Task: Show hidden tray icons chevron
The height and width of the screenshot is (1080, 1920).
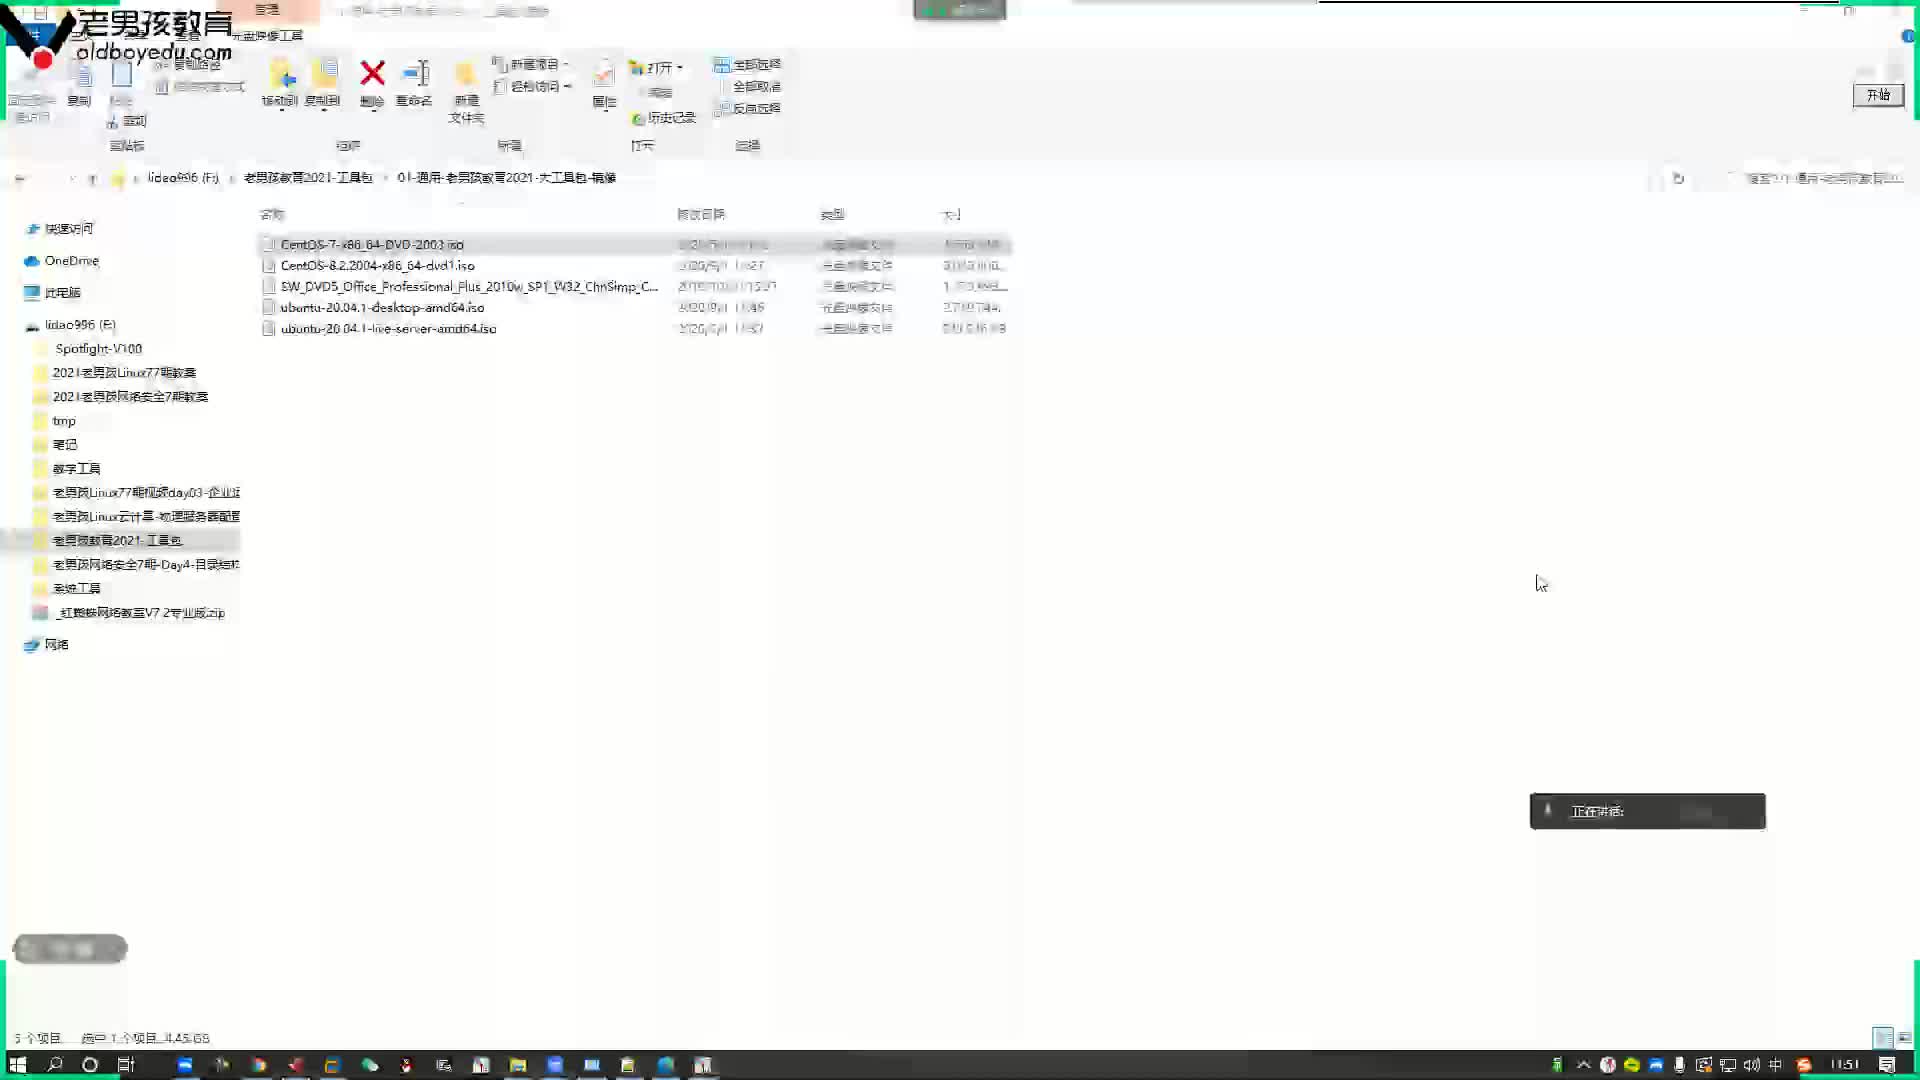Action: 1583,1065
